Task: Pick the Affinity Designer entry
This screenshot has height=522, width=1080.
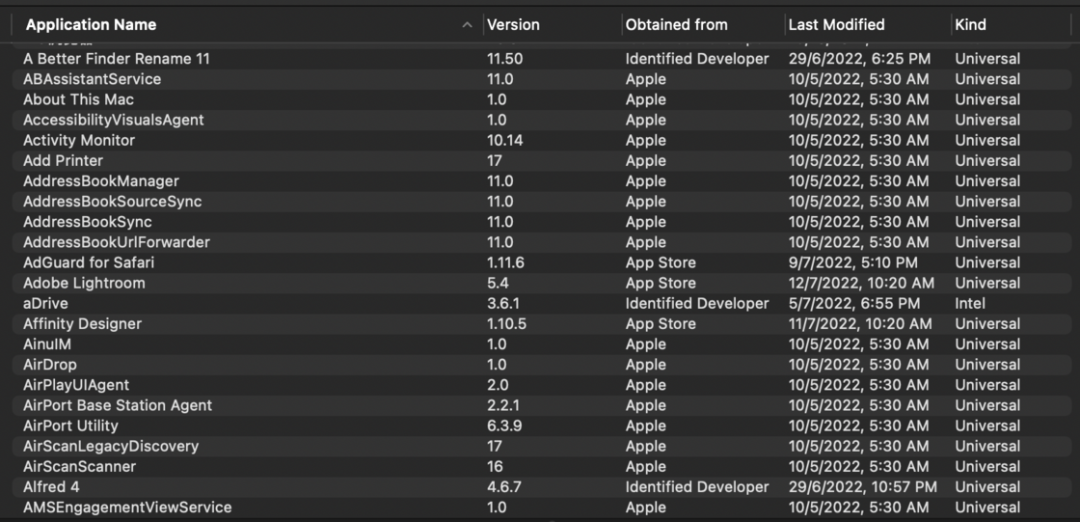Action: tap(82, 324)
